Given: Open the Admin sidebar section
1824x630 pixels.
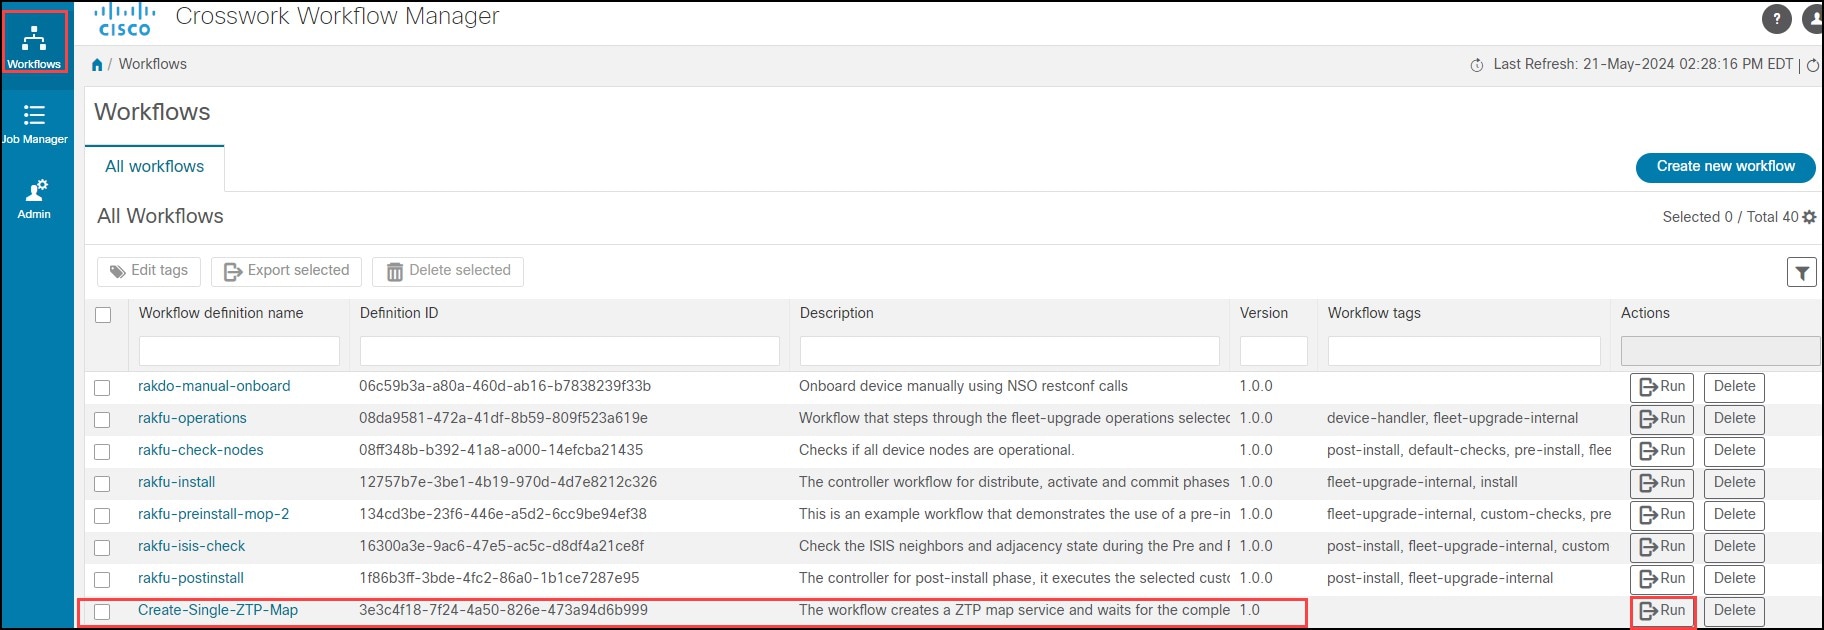Looking at the screenshot, I should [x=35, y=199].
